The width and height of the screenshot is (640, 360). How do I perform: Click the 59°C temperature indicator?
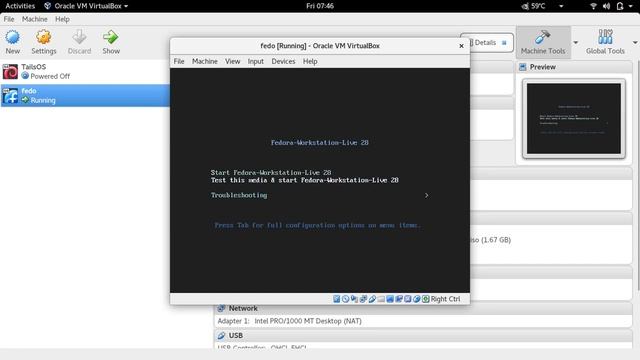[533, 6]
